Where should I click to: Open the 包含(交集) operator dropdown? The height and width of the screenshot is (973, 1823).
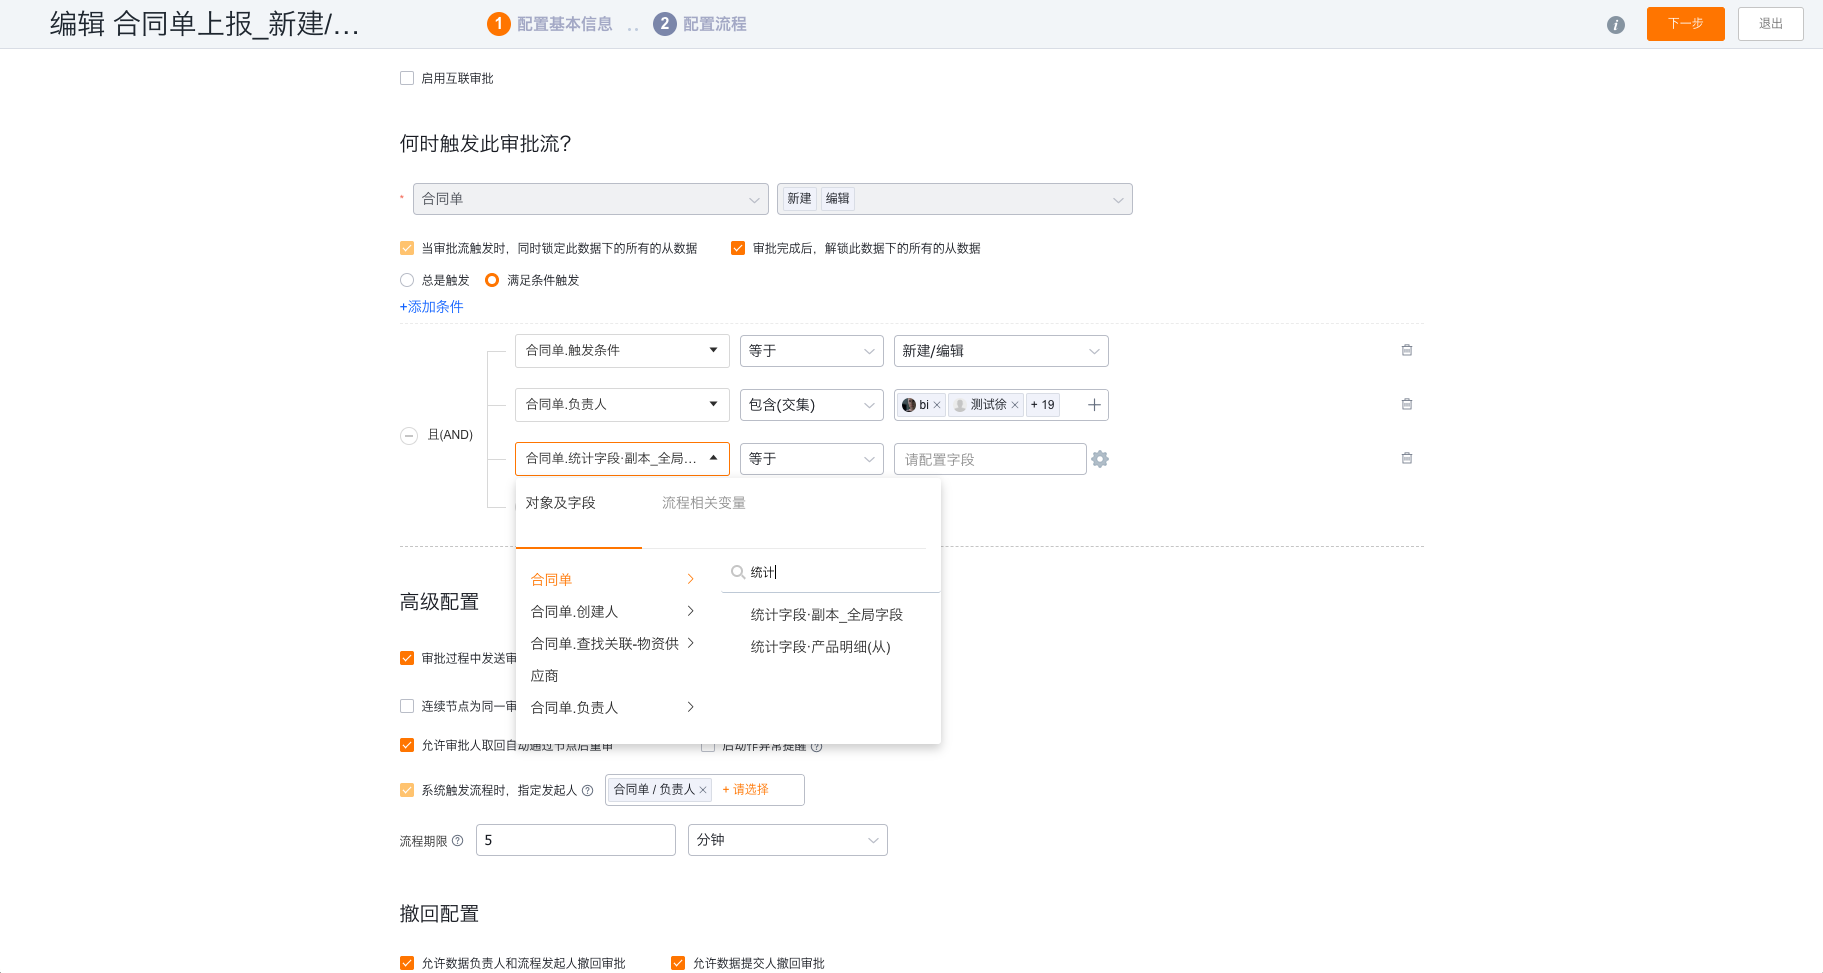(x=811, y=405)
